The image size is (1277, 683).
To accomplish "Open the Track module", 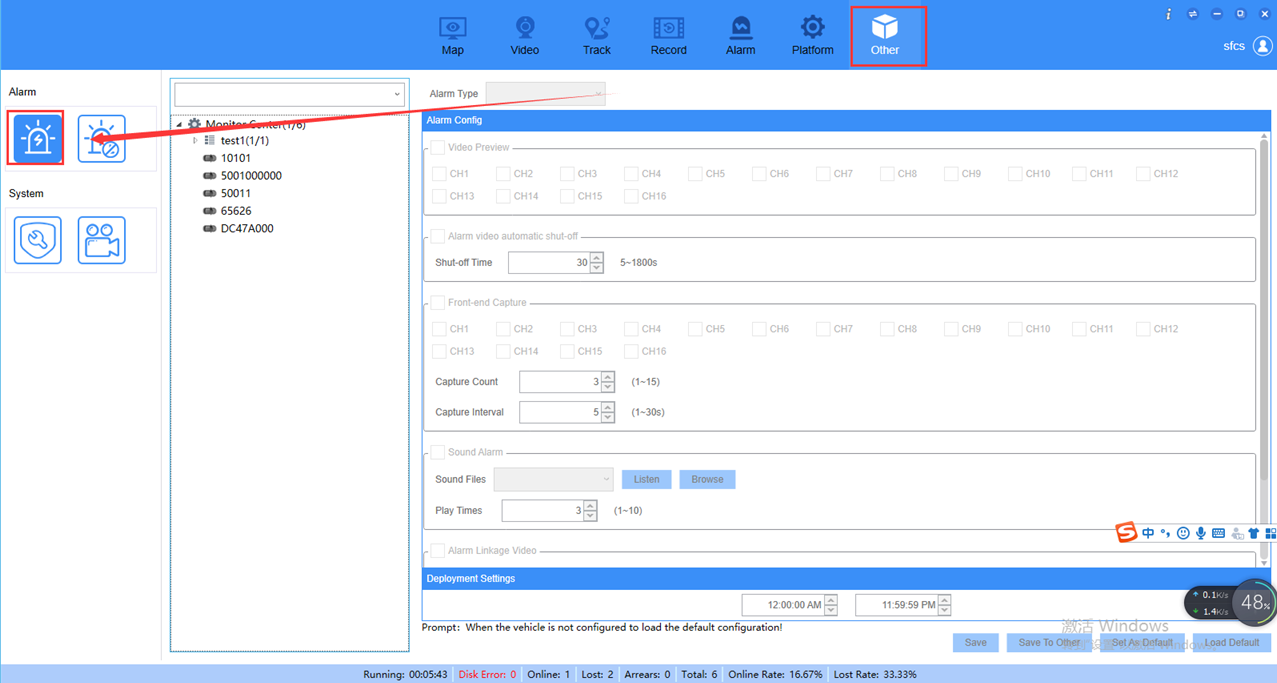I will point(597,36).
